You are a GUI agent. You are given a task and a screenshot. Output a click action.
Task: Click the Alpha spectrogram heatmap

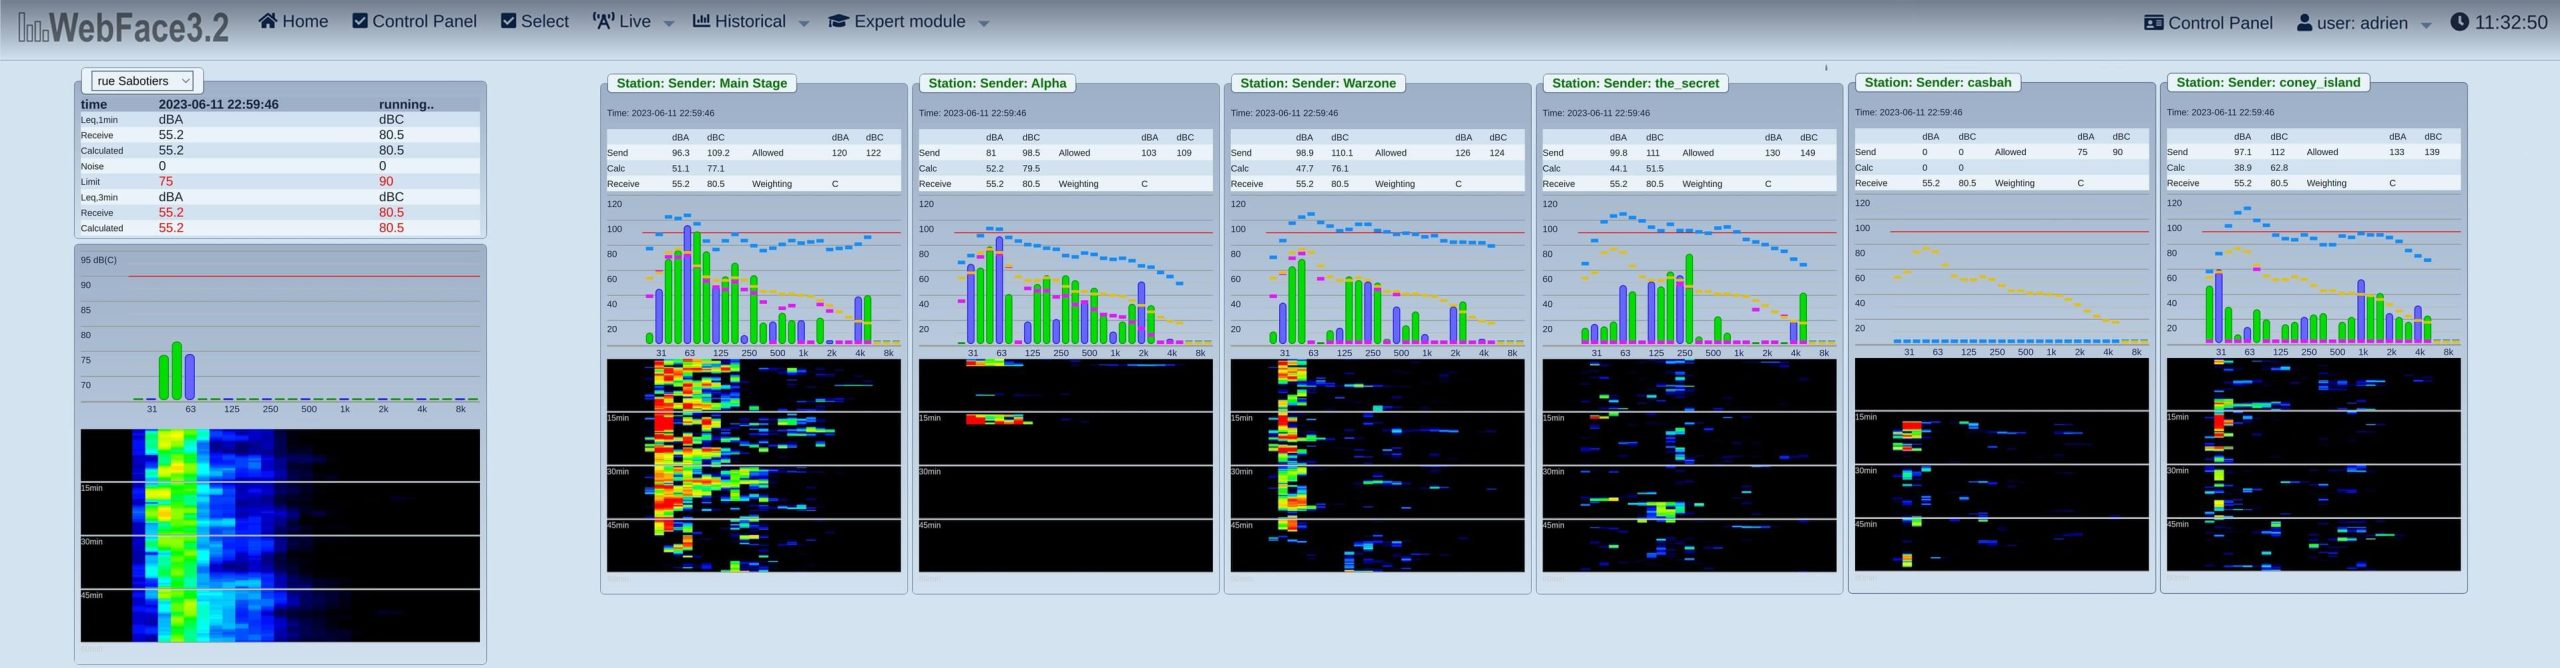pyautogui.click(x=1065, y=465)
